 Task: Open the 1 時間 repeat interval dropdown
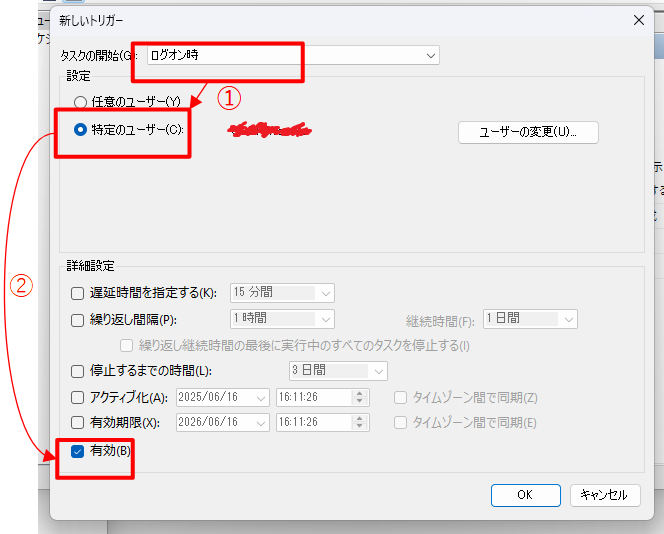coord(282,319)
